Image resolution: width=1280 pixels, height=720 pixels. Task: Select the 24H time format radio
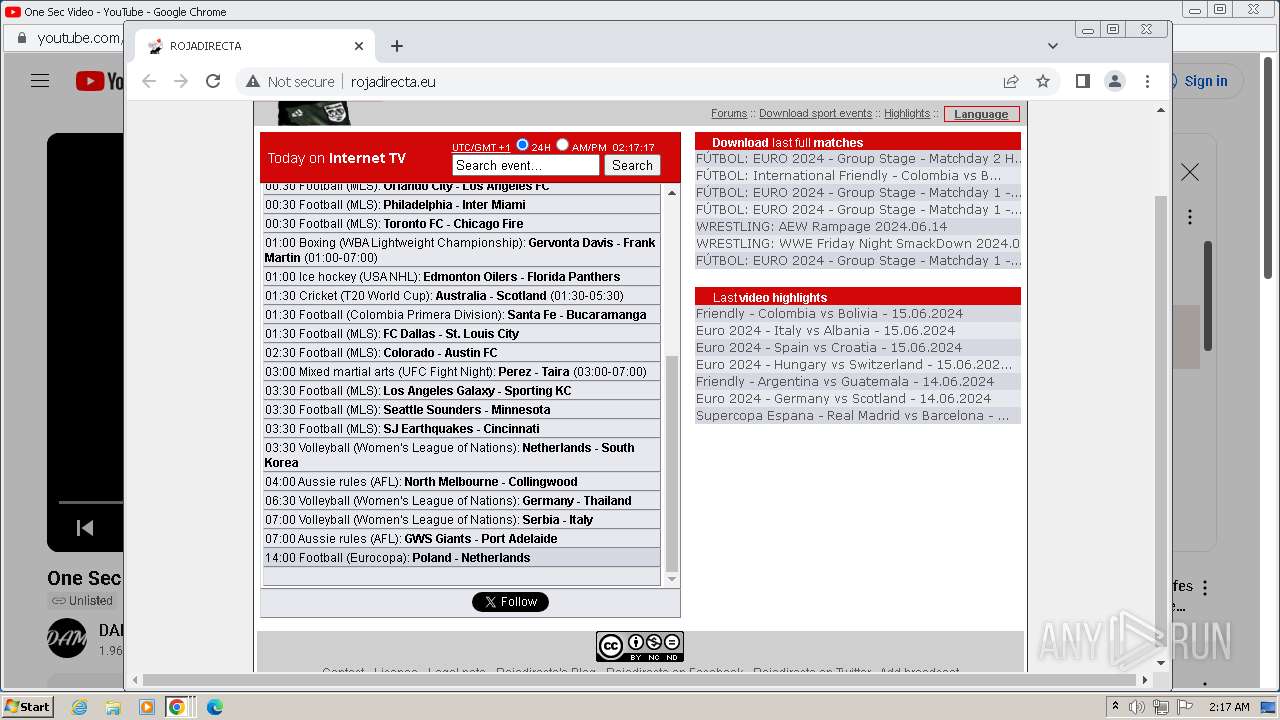[522, 145]
